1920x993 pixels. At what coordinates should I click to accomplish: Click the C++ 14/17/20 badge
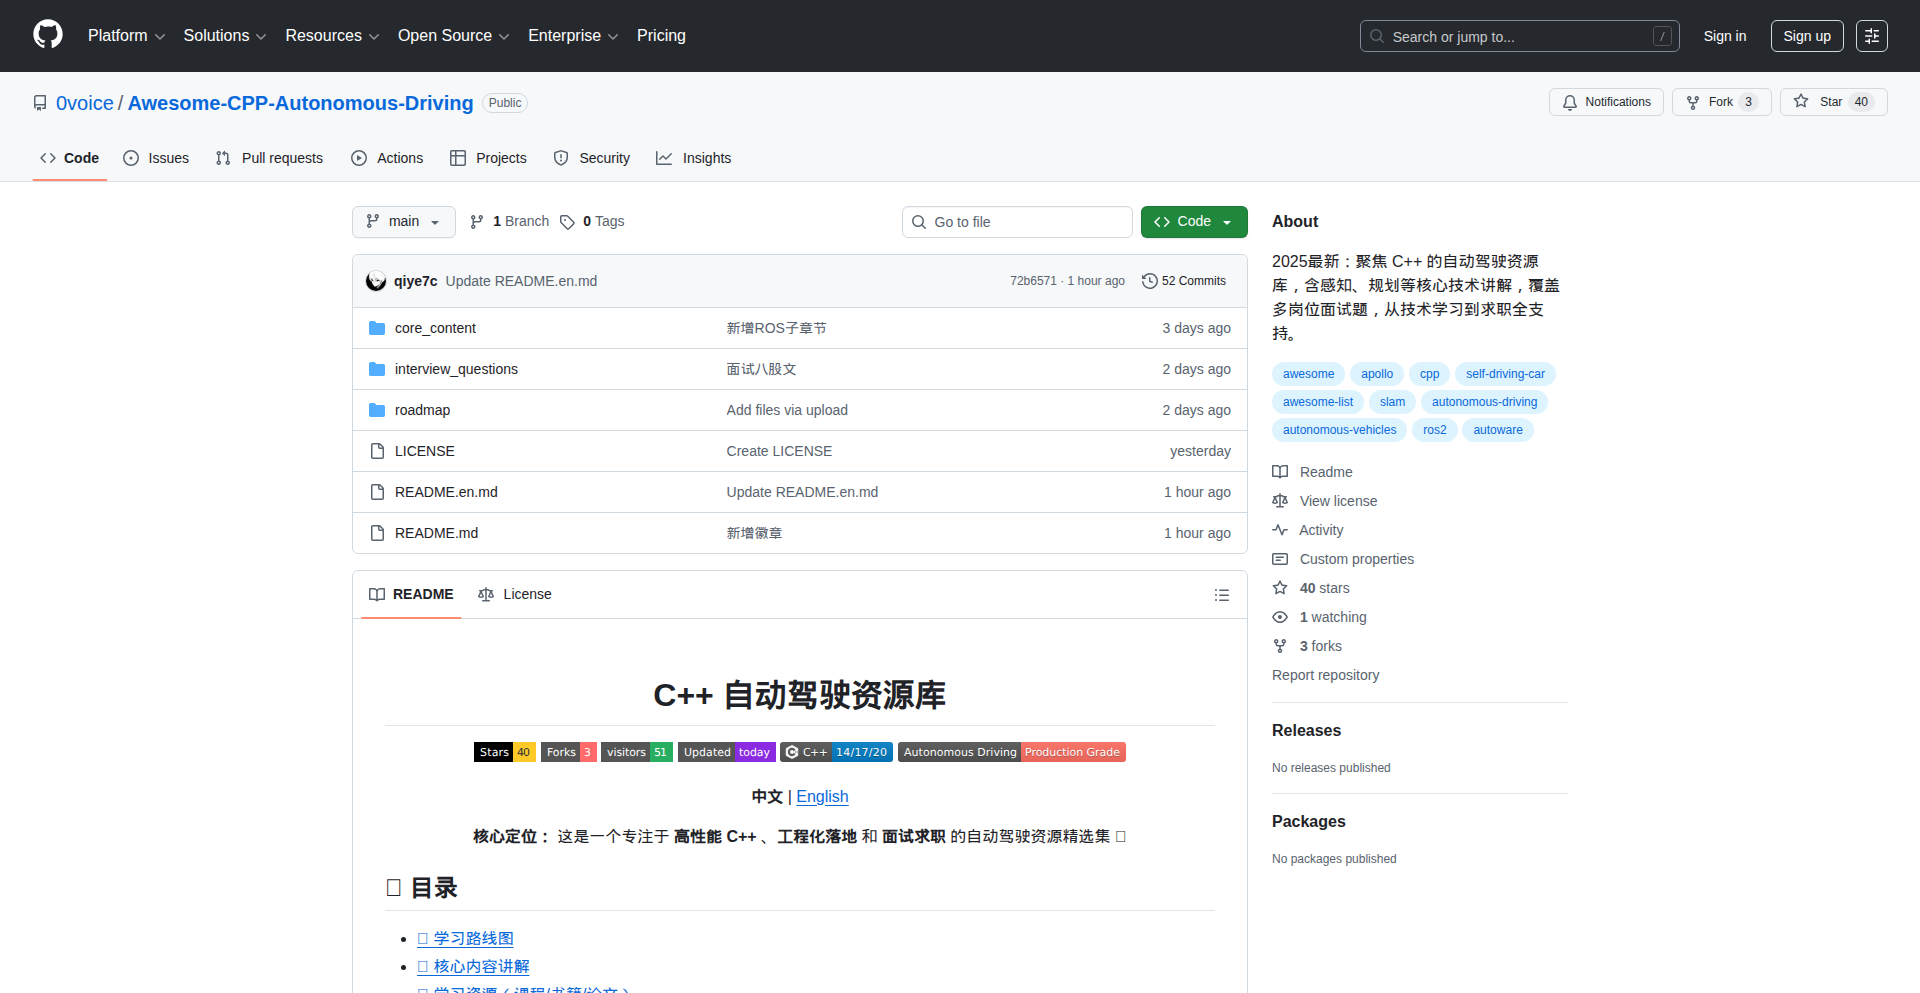[x=836, y=752]
